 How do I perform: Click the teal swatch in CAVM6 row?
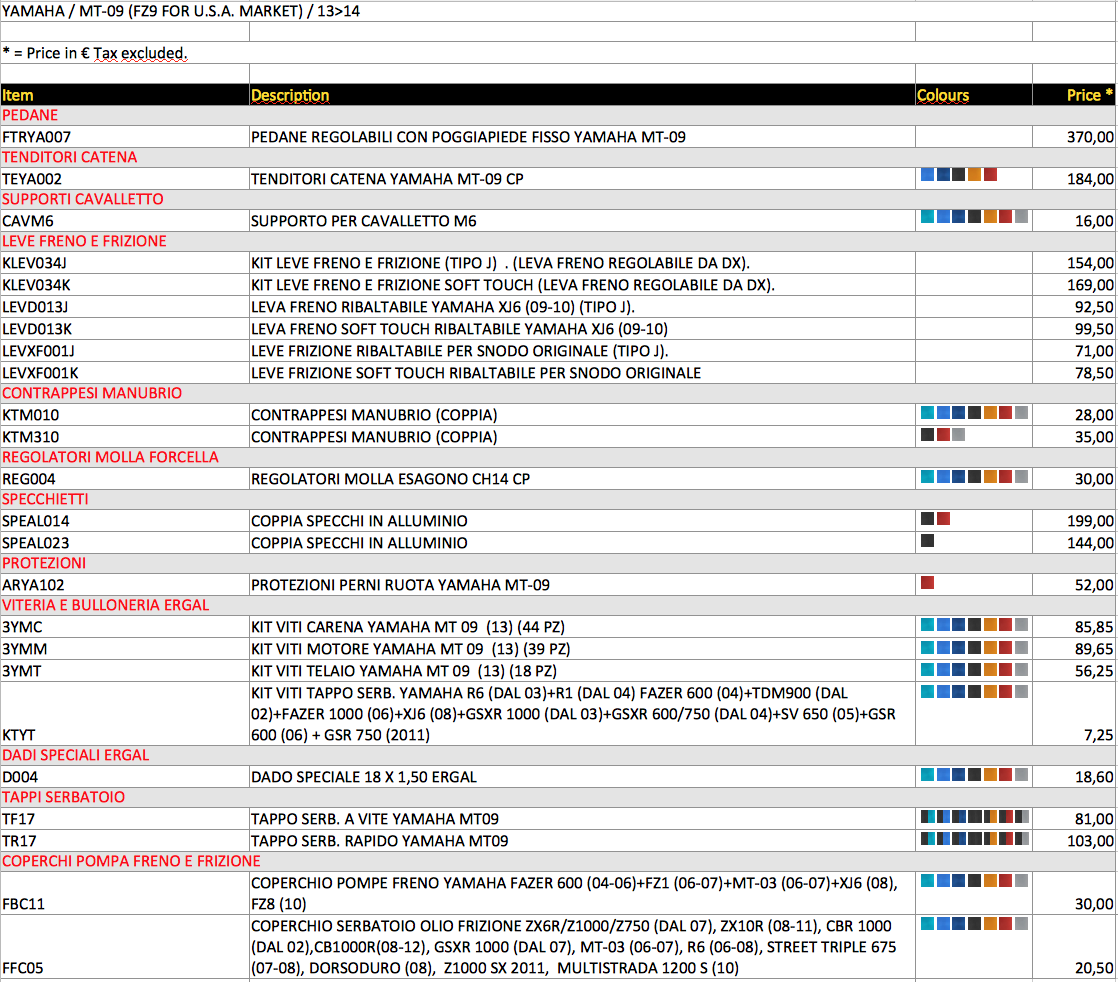tap(928, 217)
